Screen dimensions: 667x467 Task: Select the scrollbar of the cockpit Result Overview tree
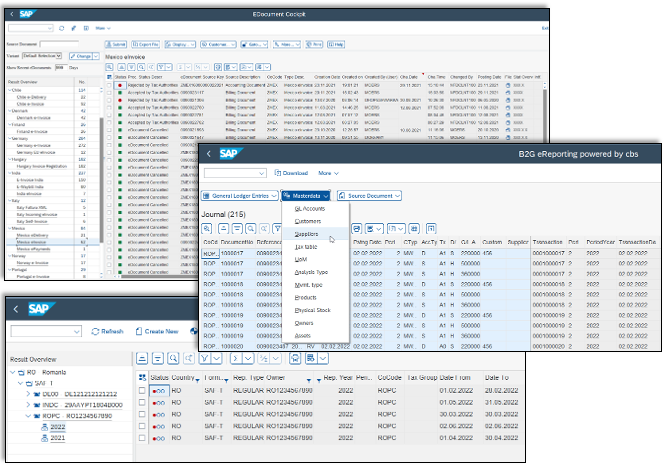pos(101,180)
